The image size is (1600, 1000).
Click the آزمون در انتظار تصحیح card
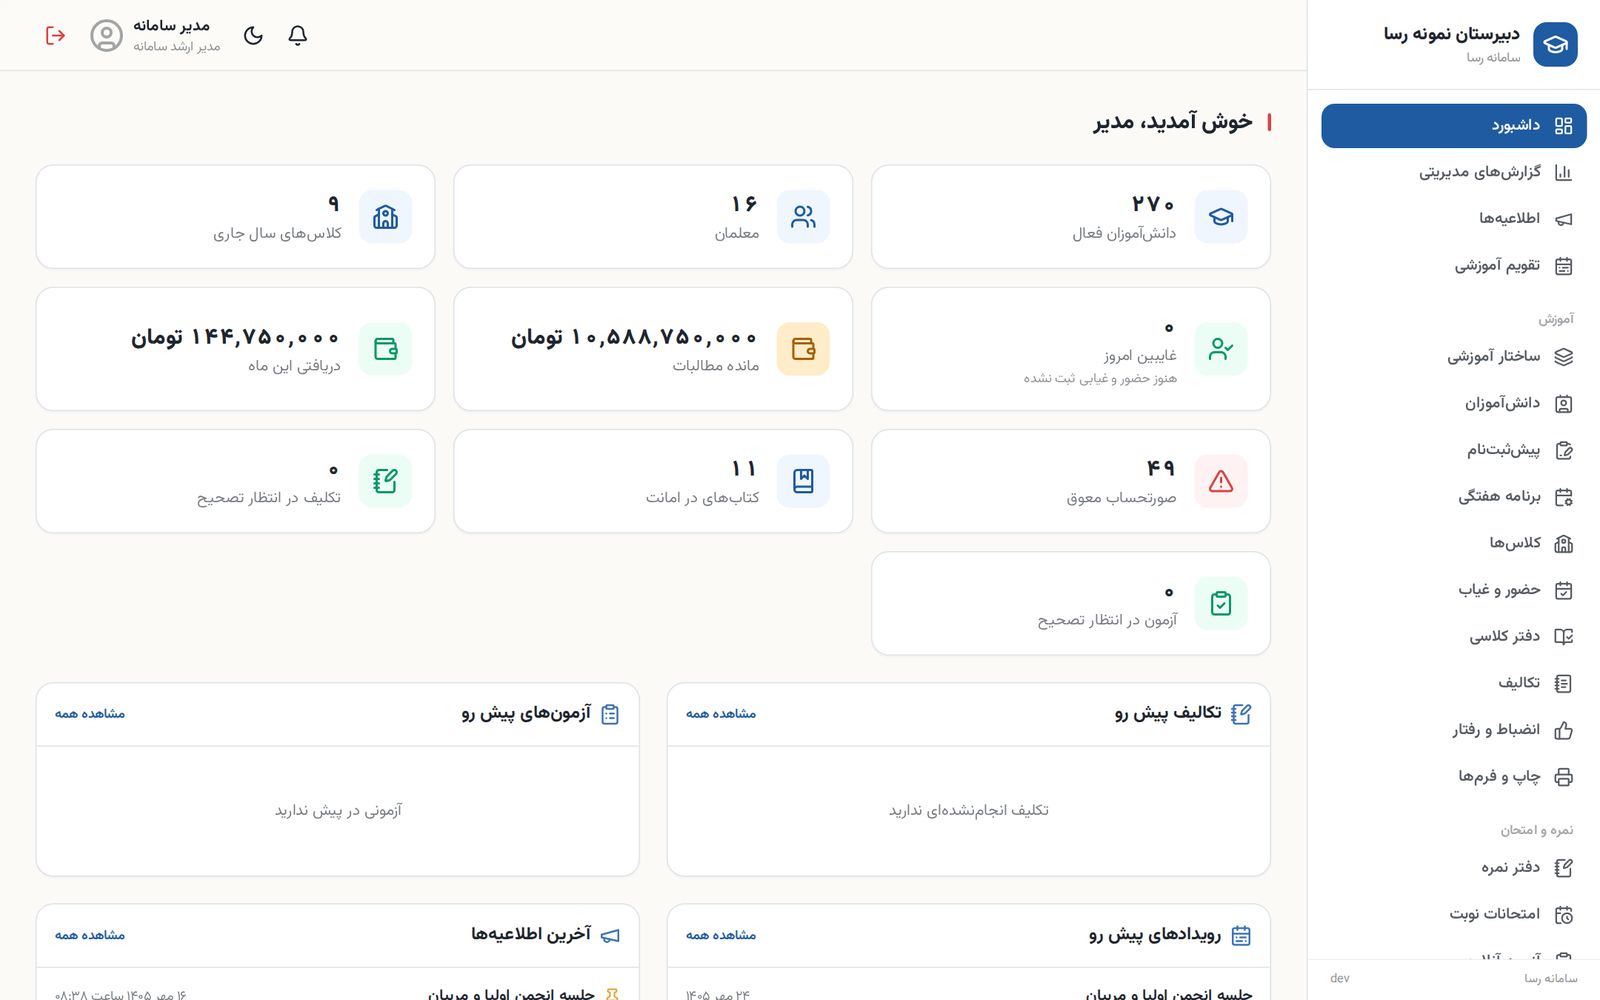[1071, 604]
